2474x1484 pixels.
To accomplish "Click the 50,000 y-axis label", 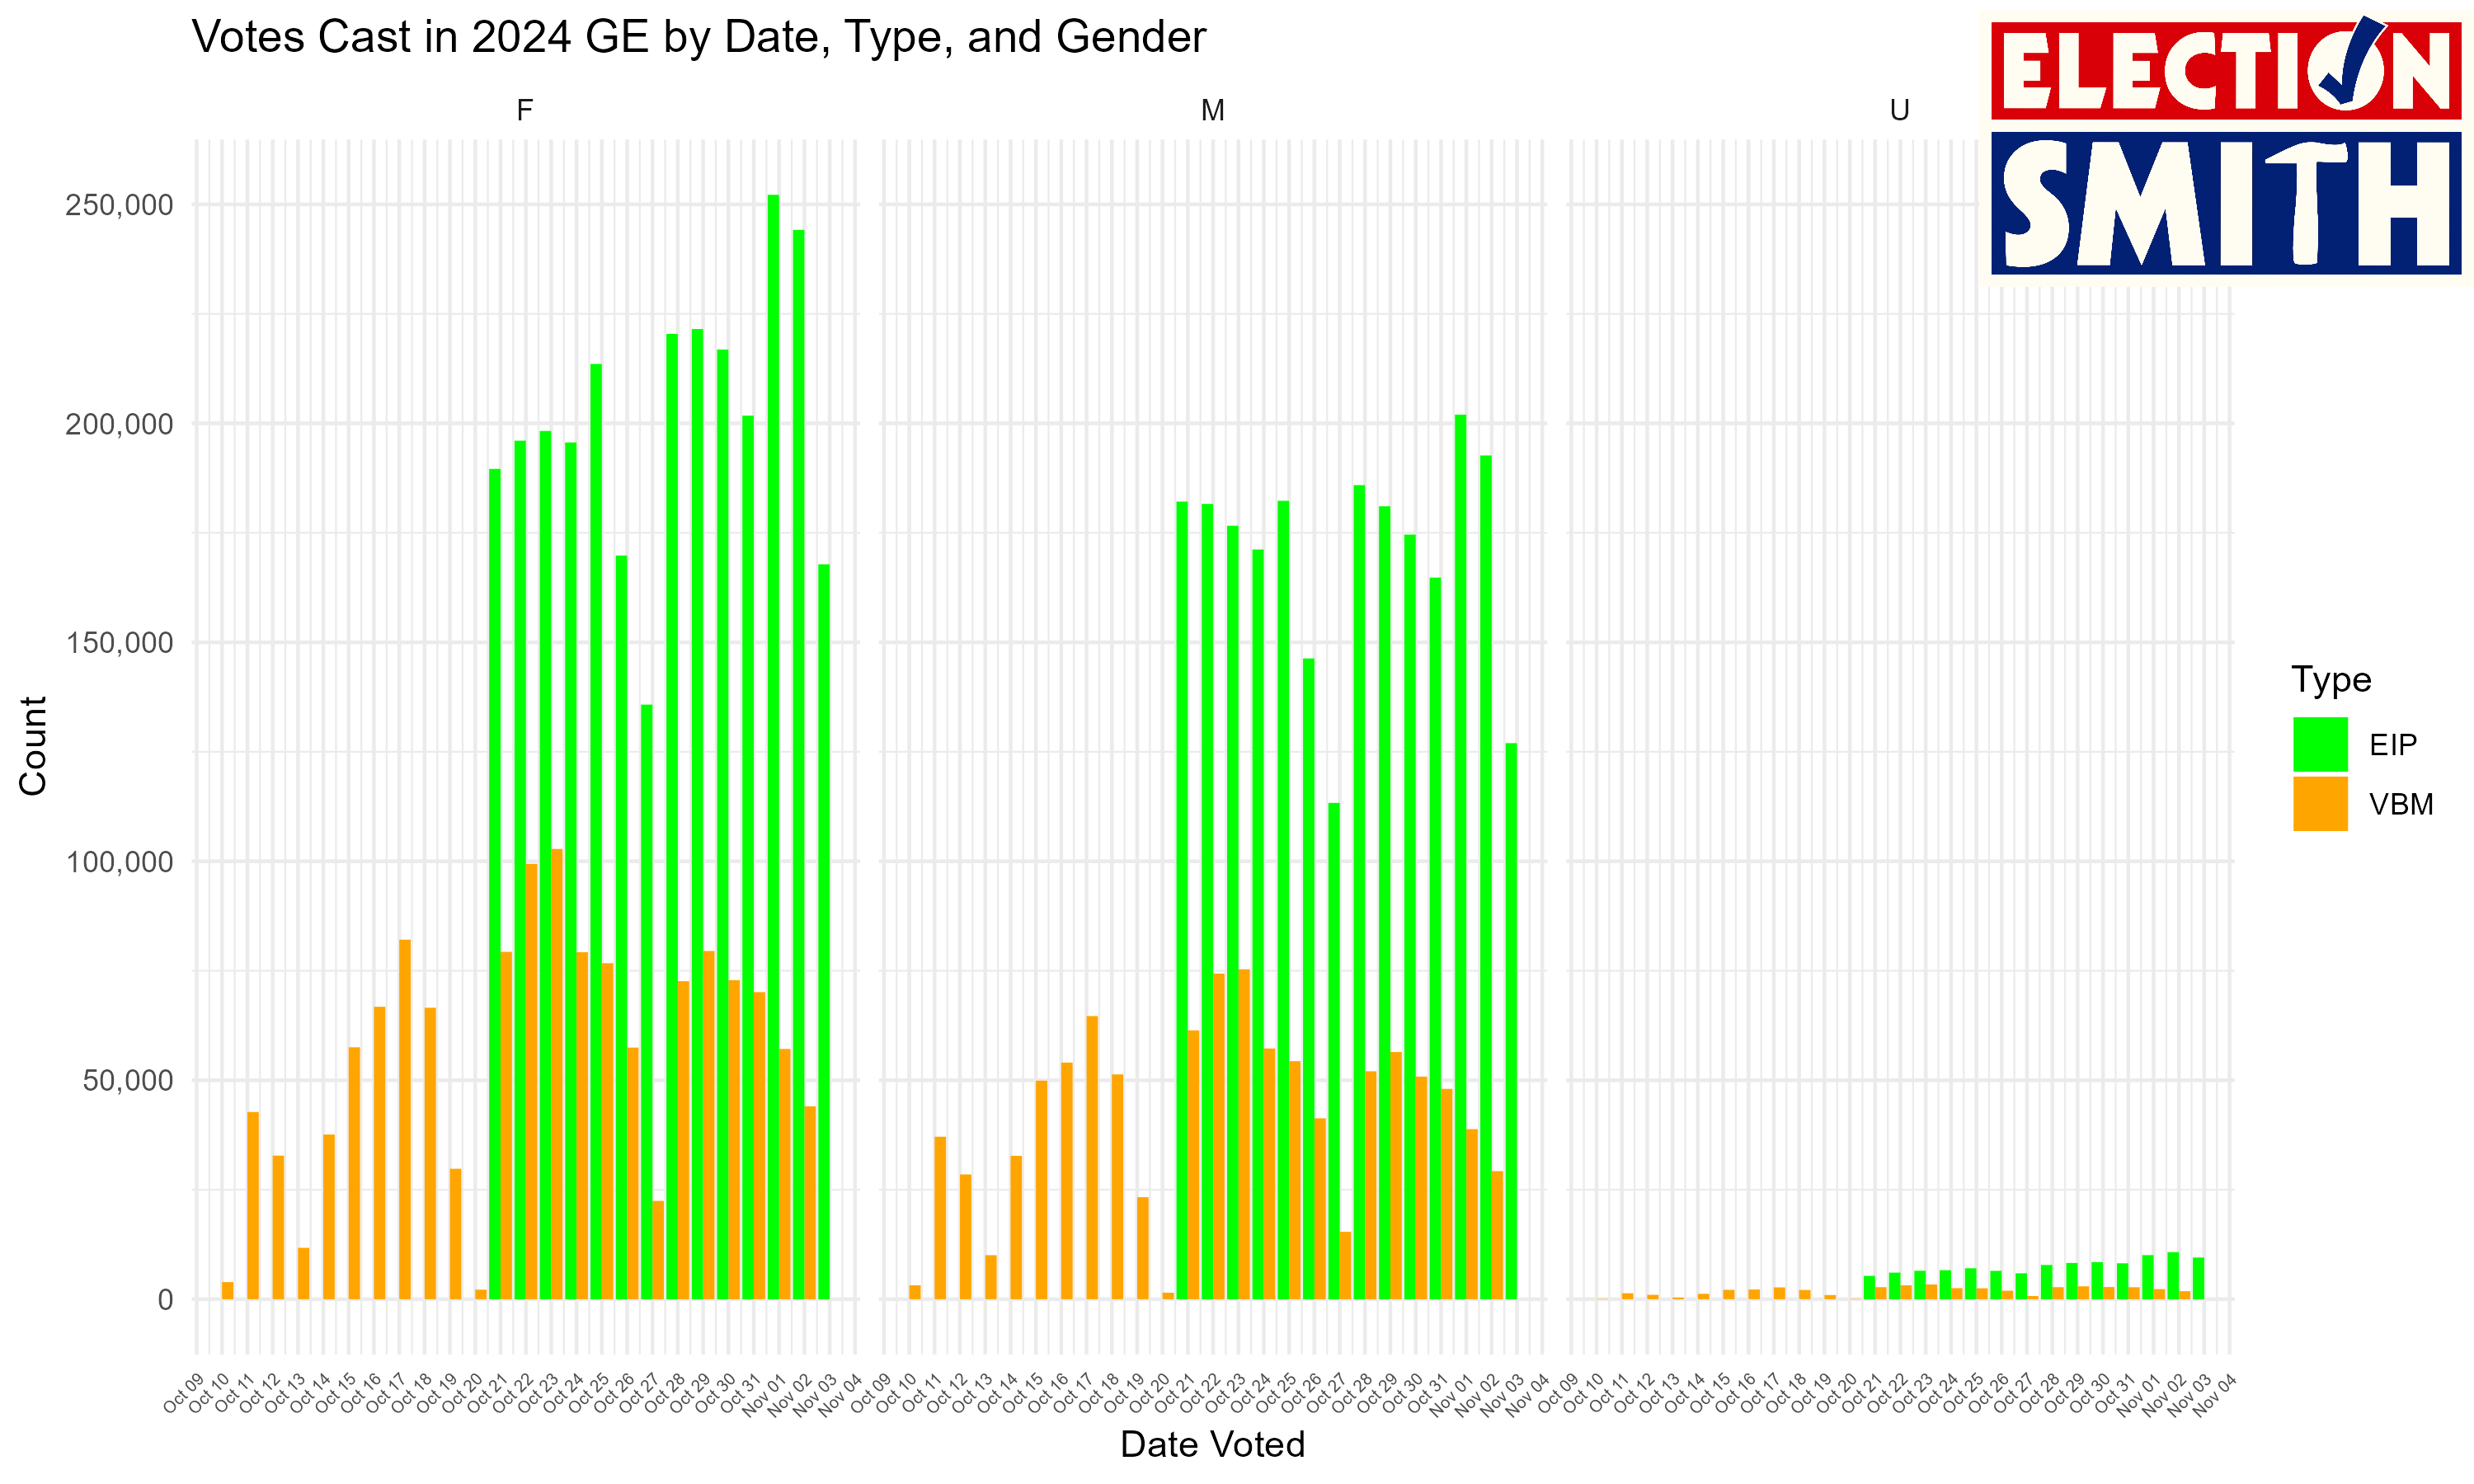I will pyautogui.click(x=127, y=1081).
